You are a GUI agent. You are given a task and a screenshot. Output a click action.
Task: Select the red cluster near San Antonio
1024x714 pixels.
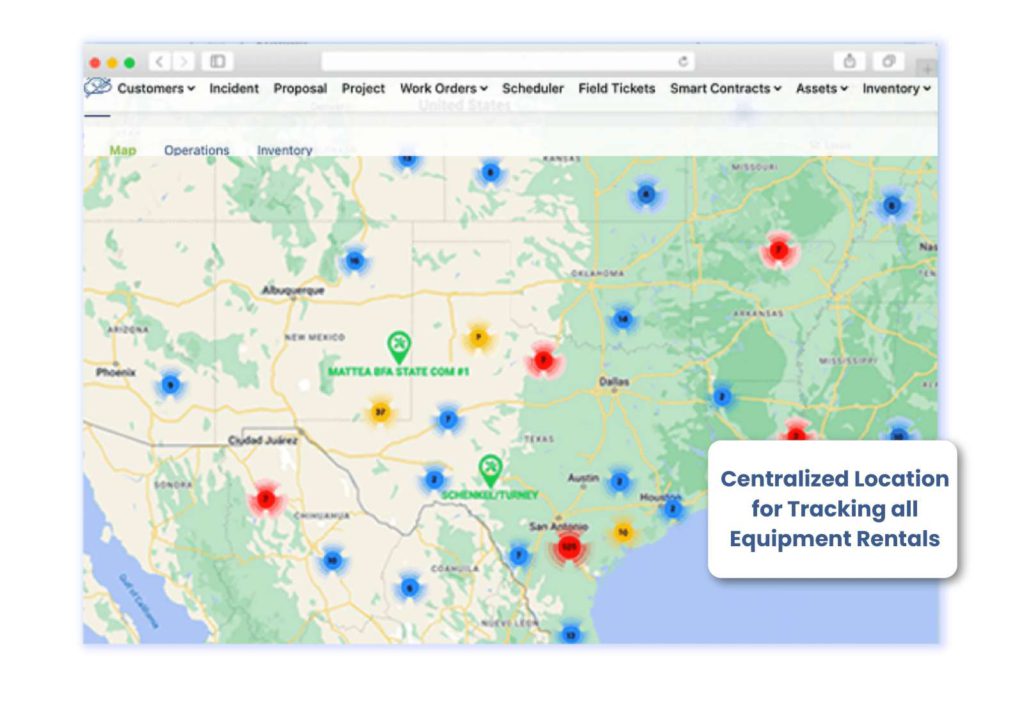pos(570,548)
